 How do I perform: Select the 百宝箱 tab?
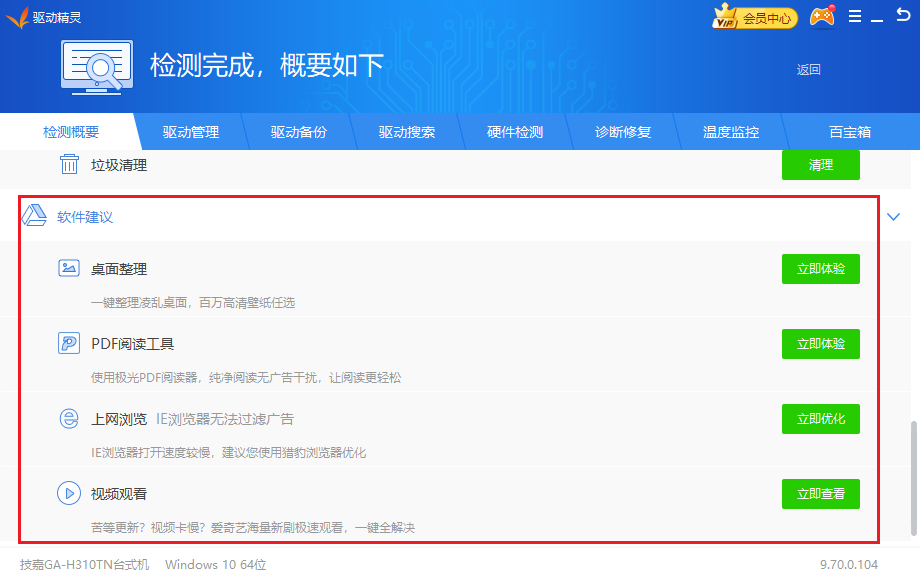(850, 132)
